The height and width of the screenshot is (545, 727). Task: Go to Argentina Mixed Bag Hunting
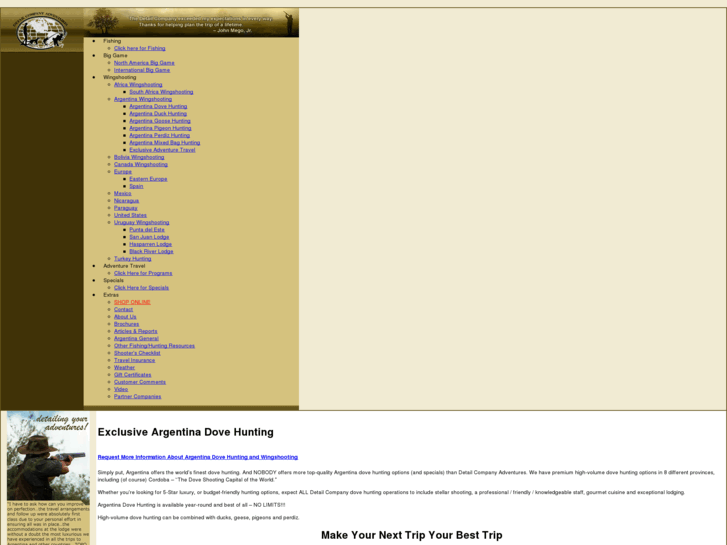tap(165, 142)
